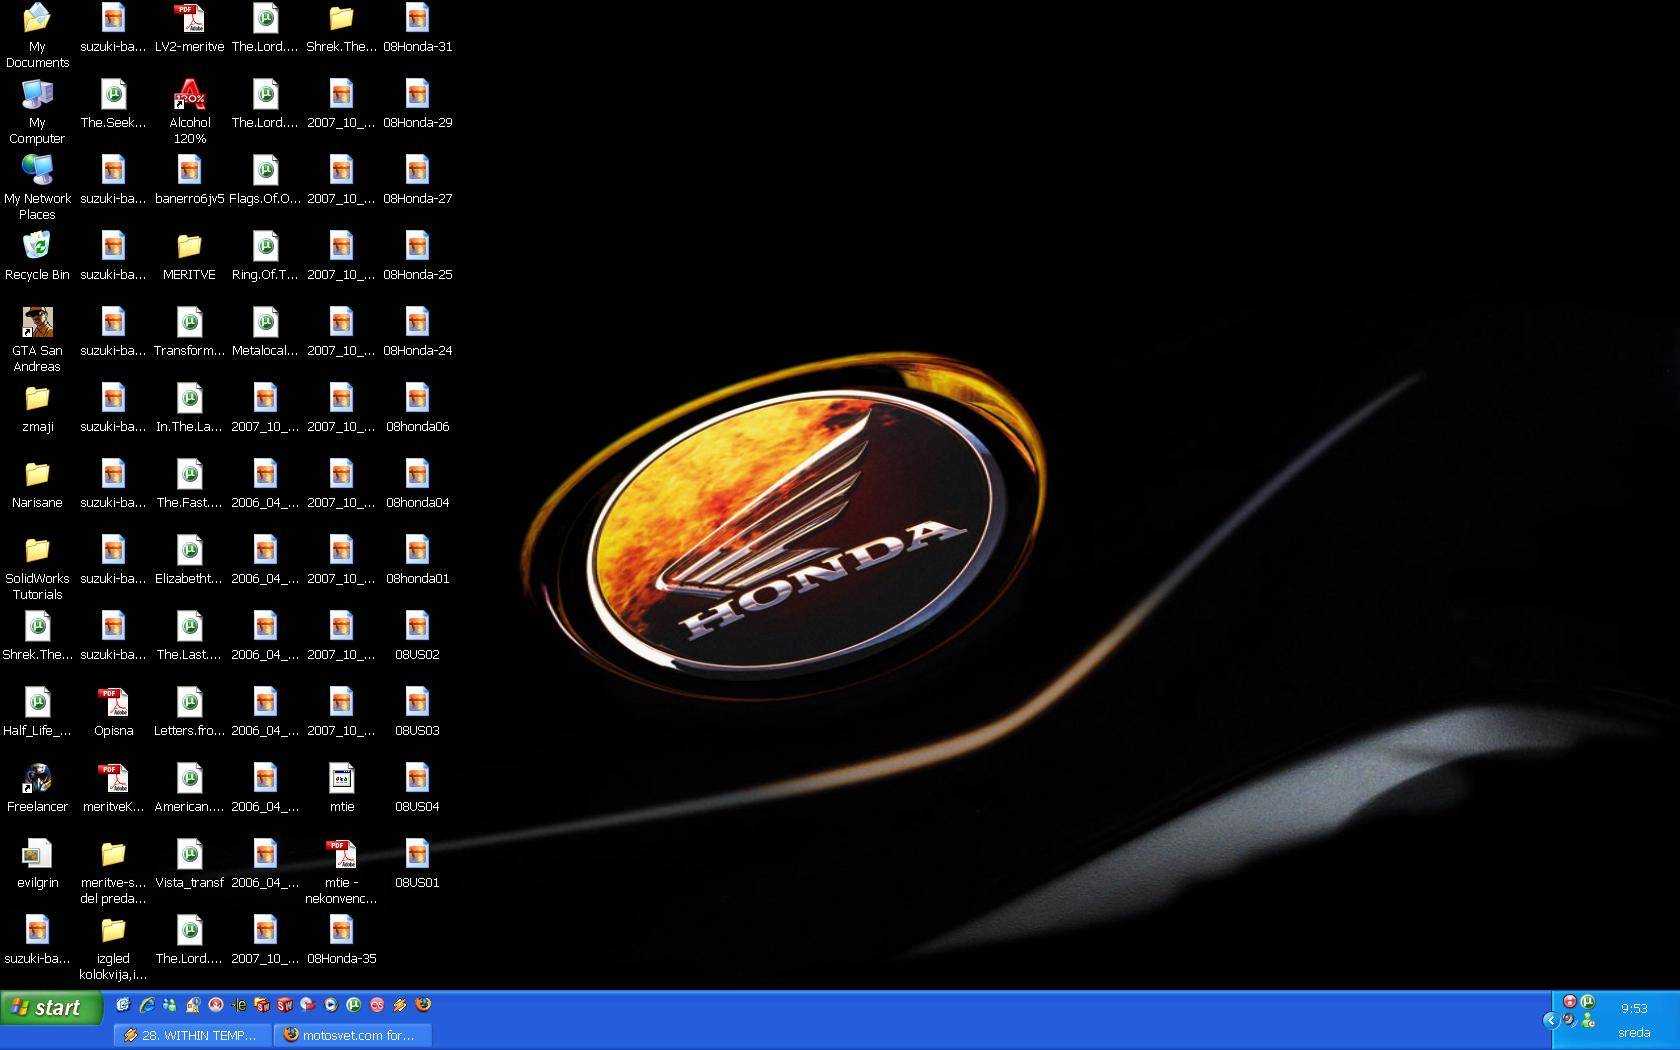This screenshot has height=1050, width=1680.
Task: Select the 08US01 image file
Action: 417,864
